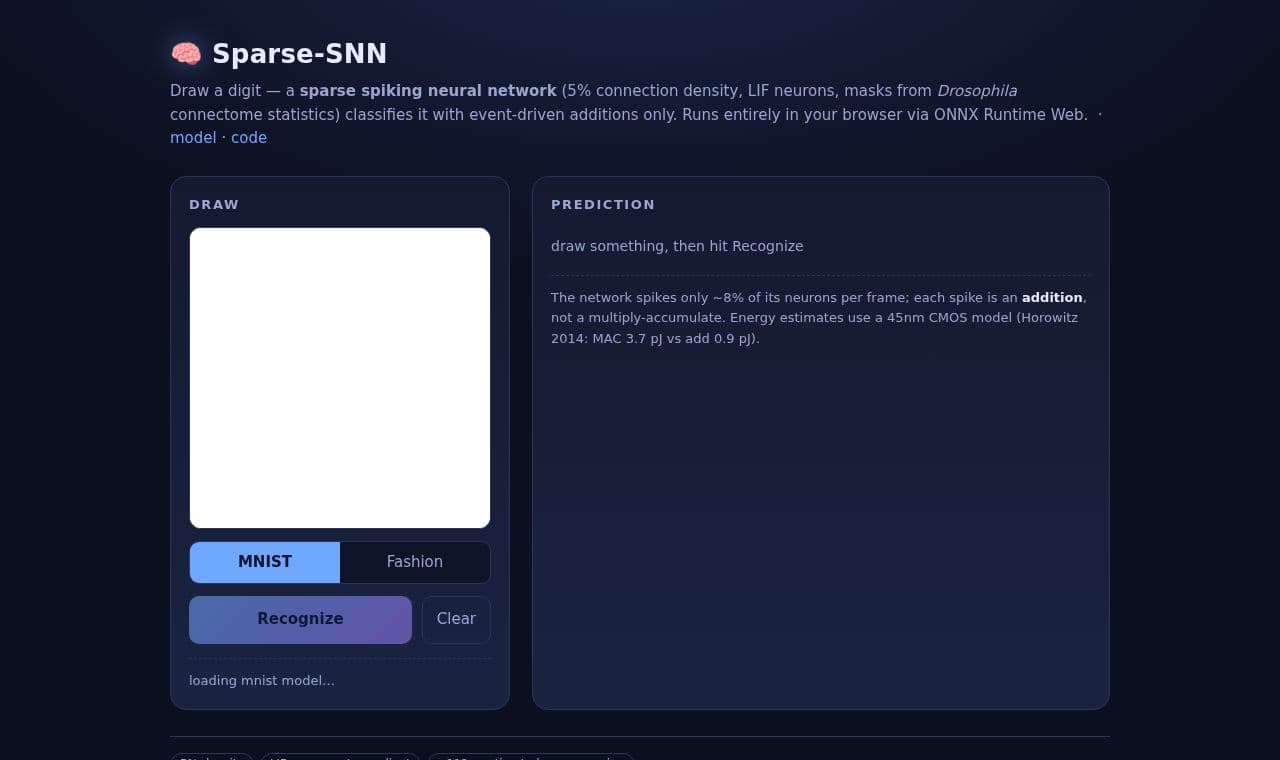Click the Recognize button
1280x760 pixels.
pos(300,620)
